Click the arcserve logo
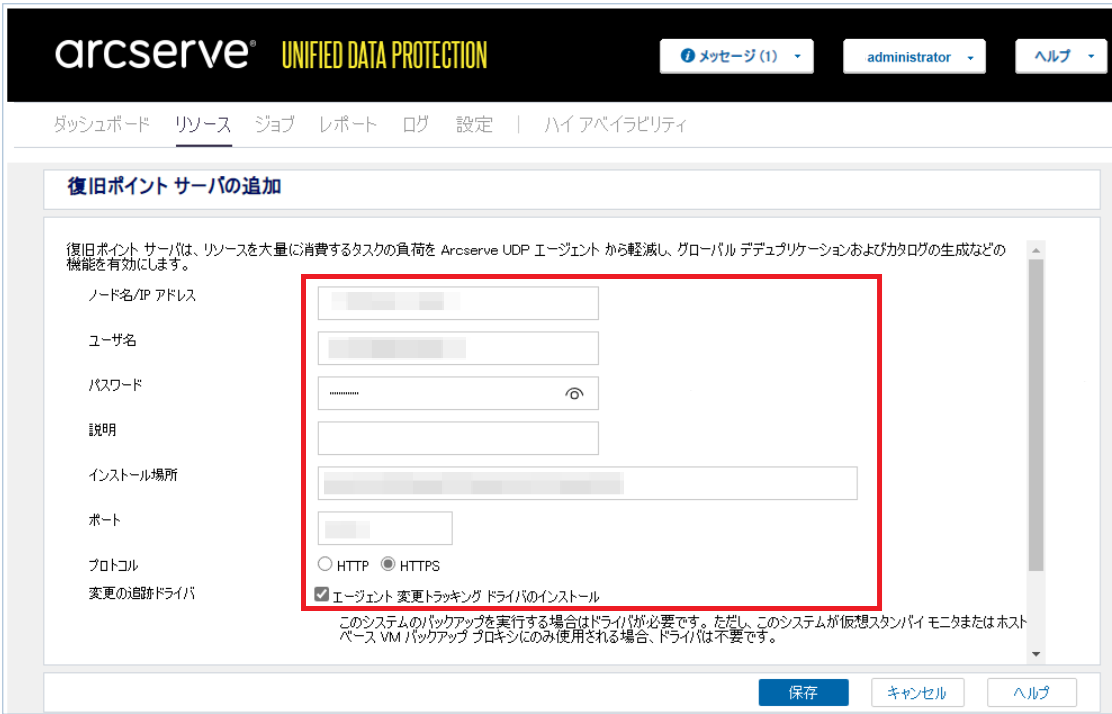 (155, 53)
